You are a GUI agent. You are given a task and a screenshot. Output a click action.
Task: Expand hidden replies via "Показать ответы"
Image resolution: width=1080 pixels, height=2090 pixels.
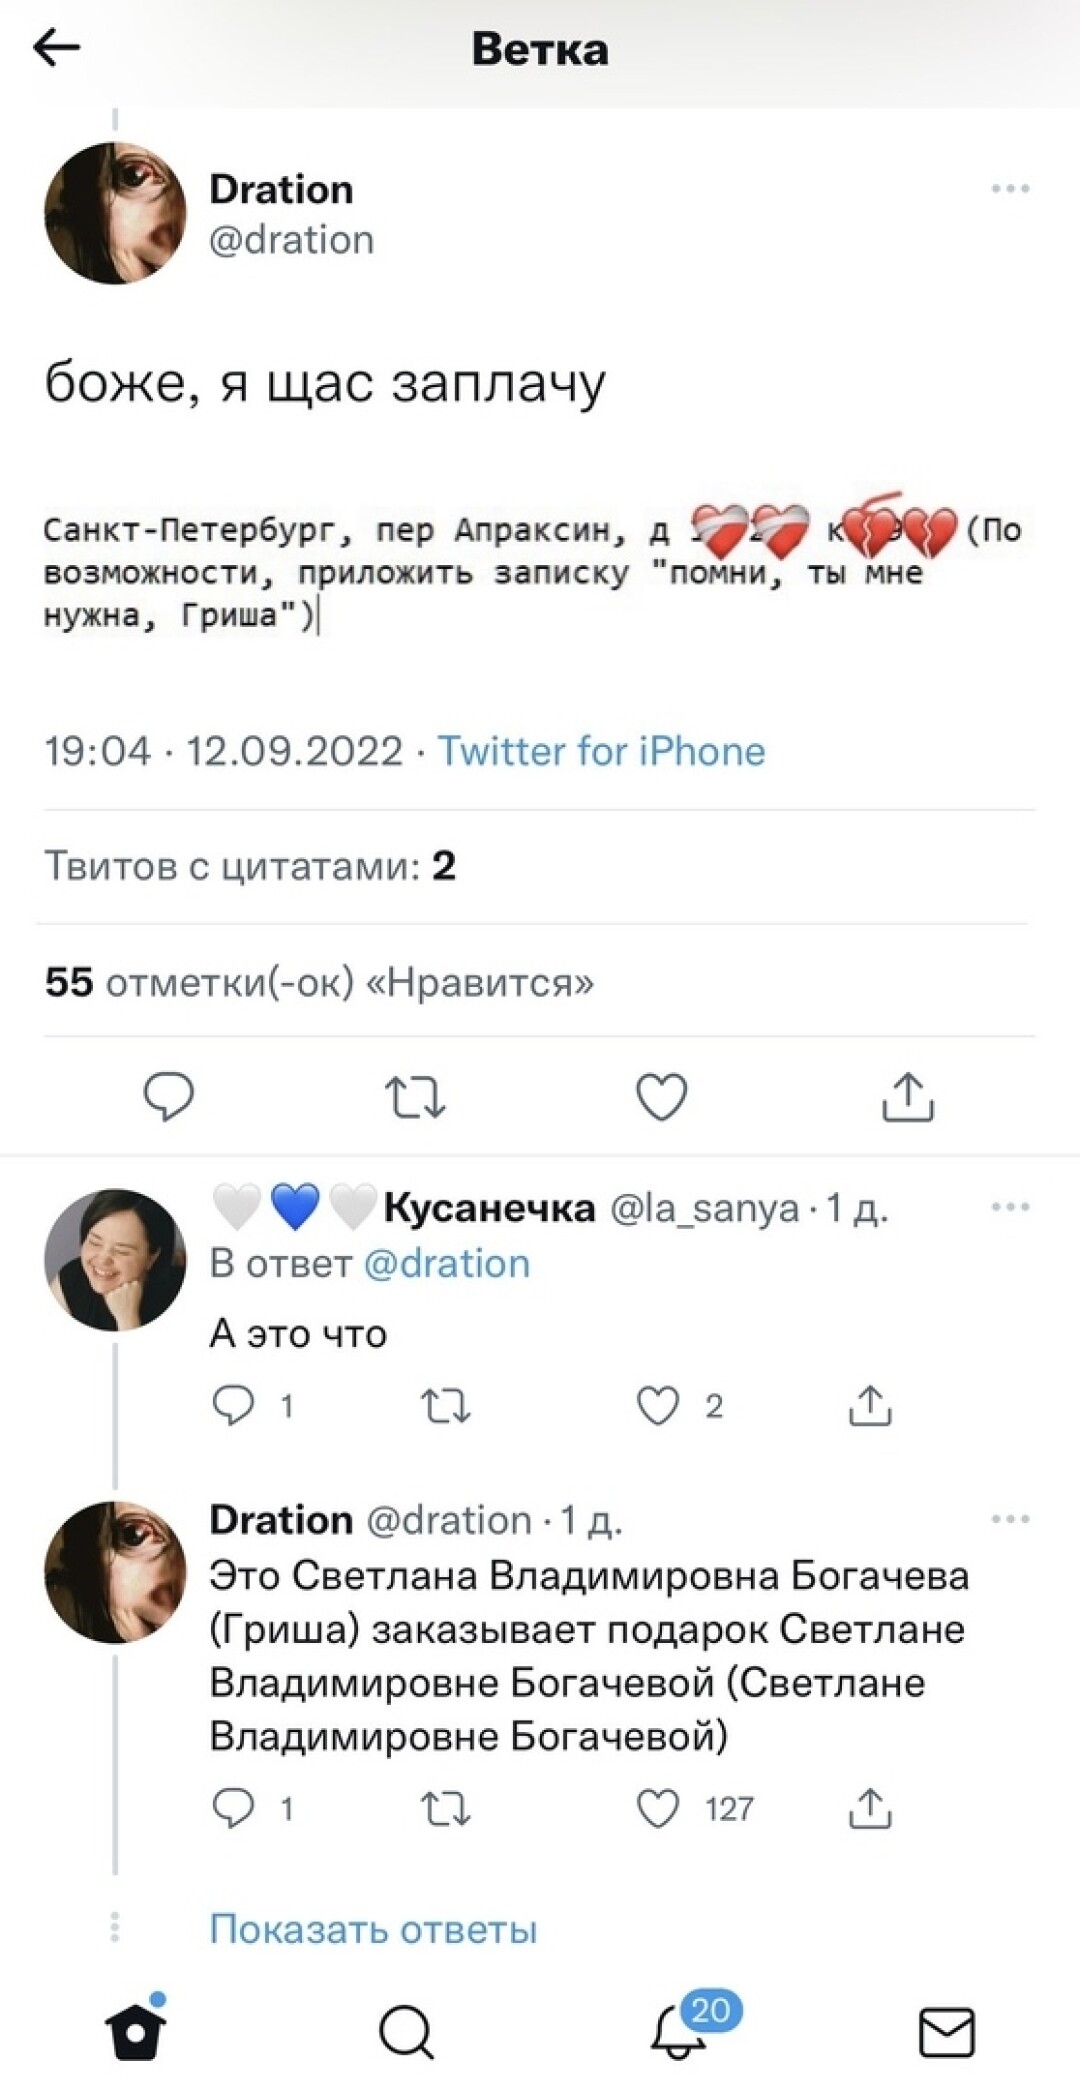tap(373, 1928)
